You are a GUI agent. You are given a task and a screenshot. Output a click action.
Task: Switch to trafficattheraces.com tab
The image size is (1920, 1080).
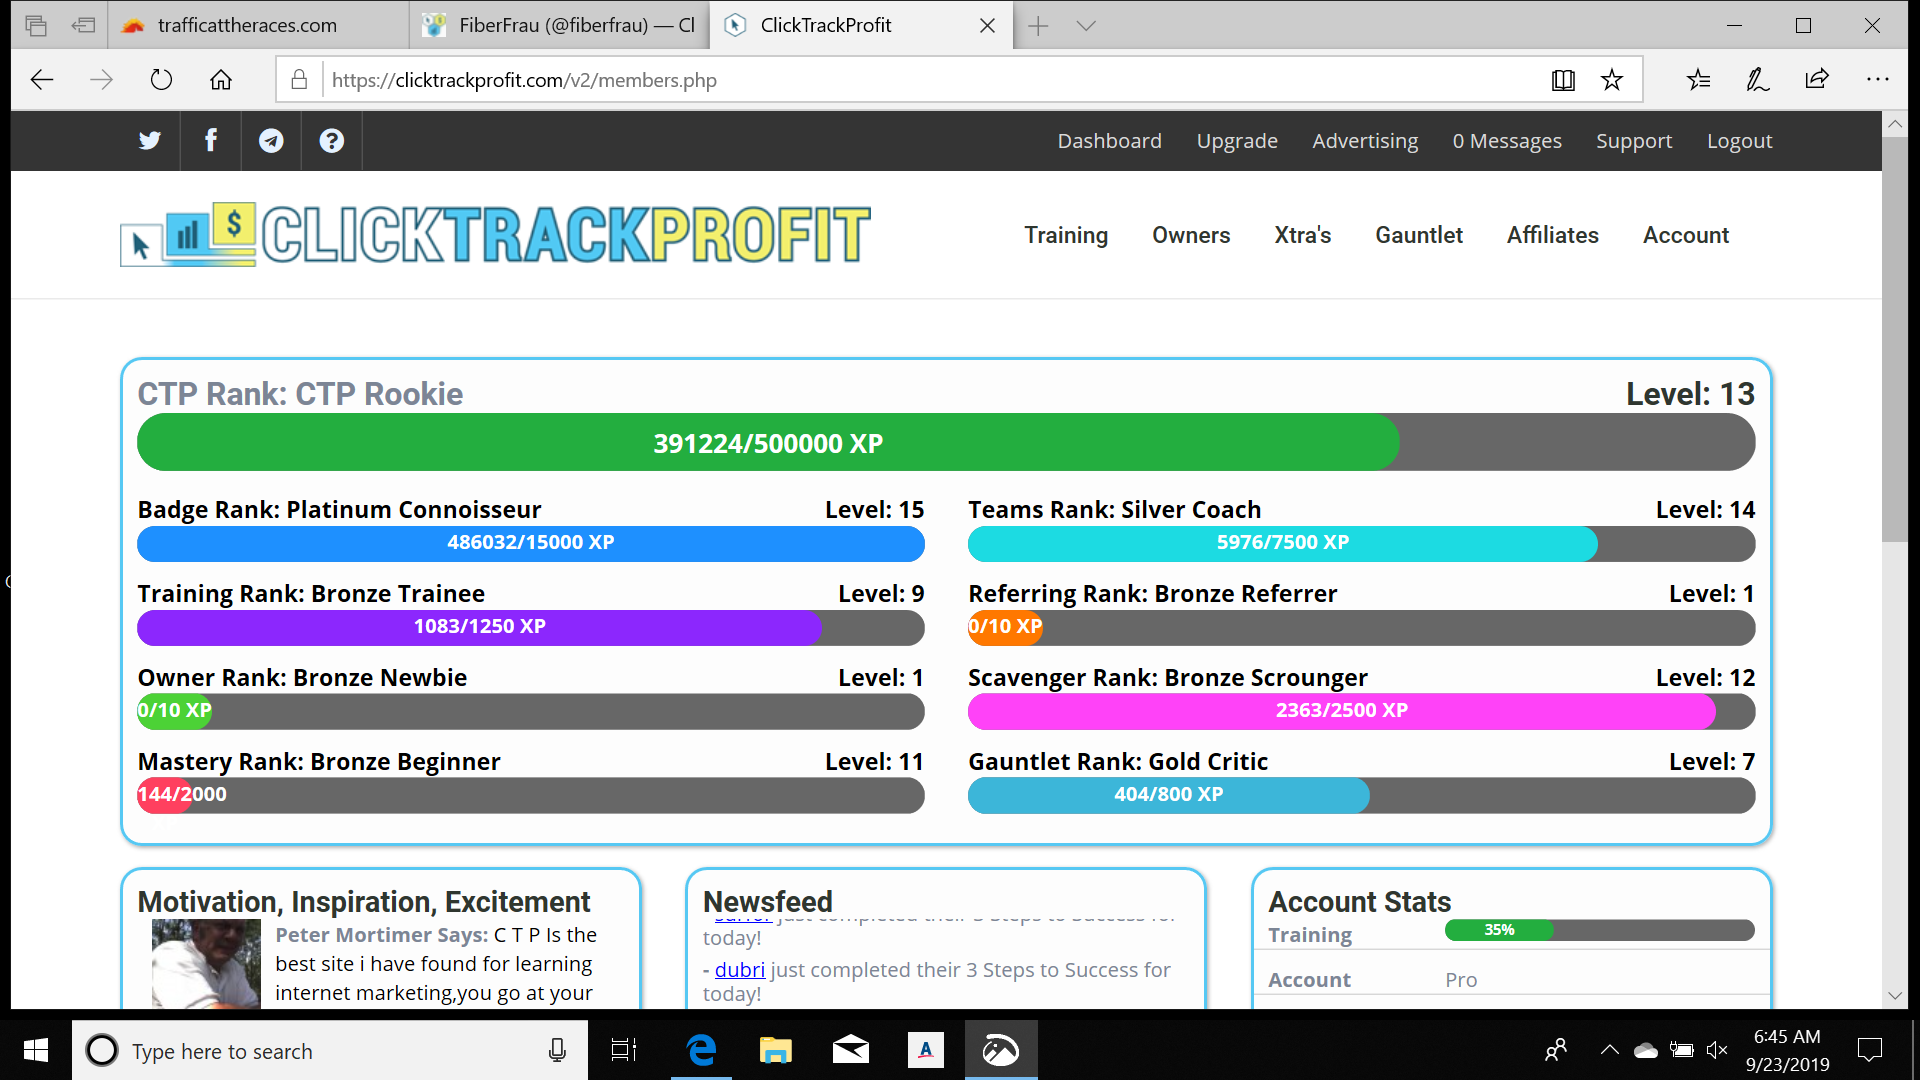coord(259,25)
